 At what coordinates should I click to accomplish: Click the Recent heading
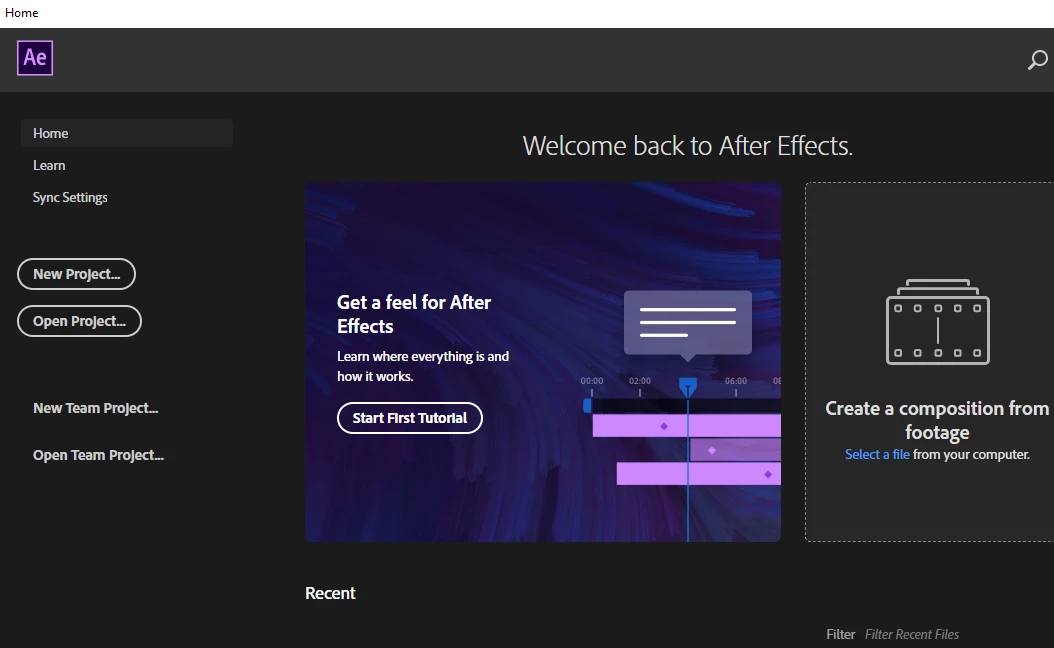[330, 593]
